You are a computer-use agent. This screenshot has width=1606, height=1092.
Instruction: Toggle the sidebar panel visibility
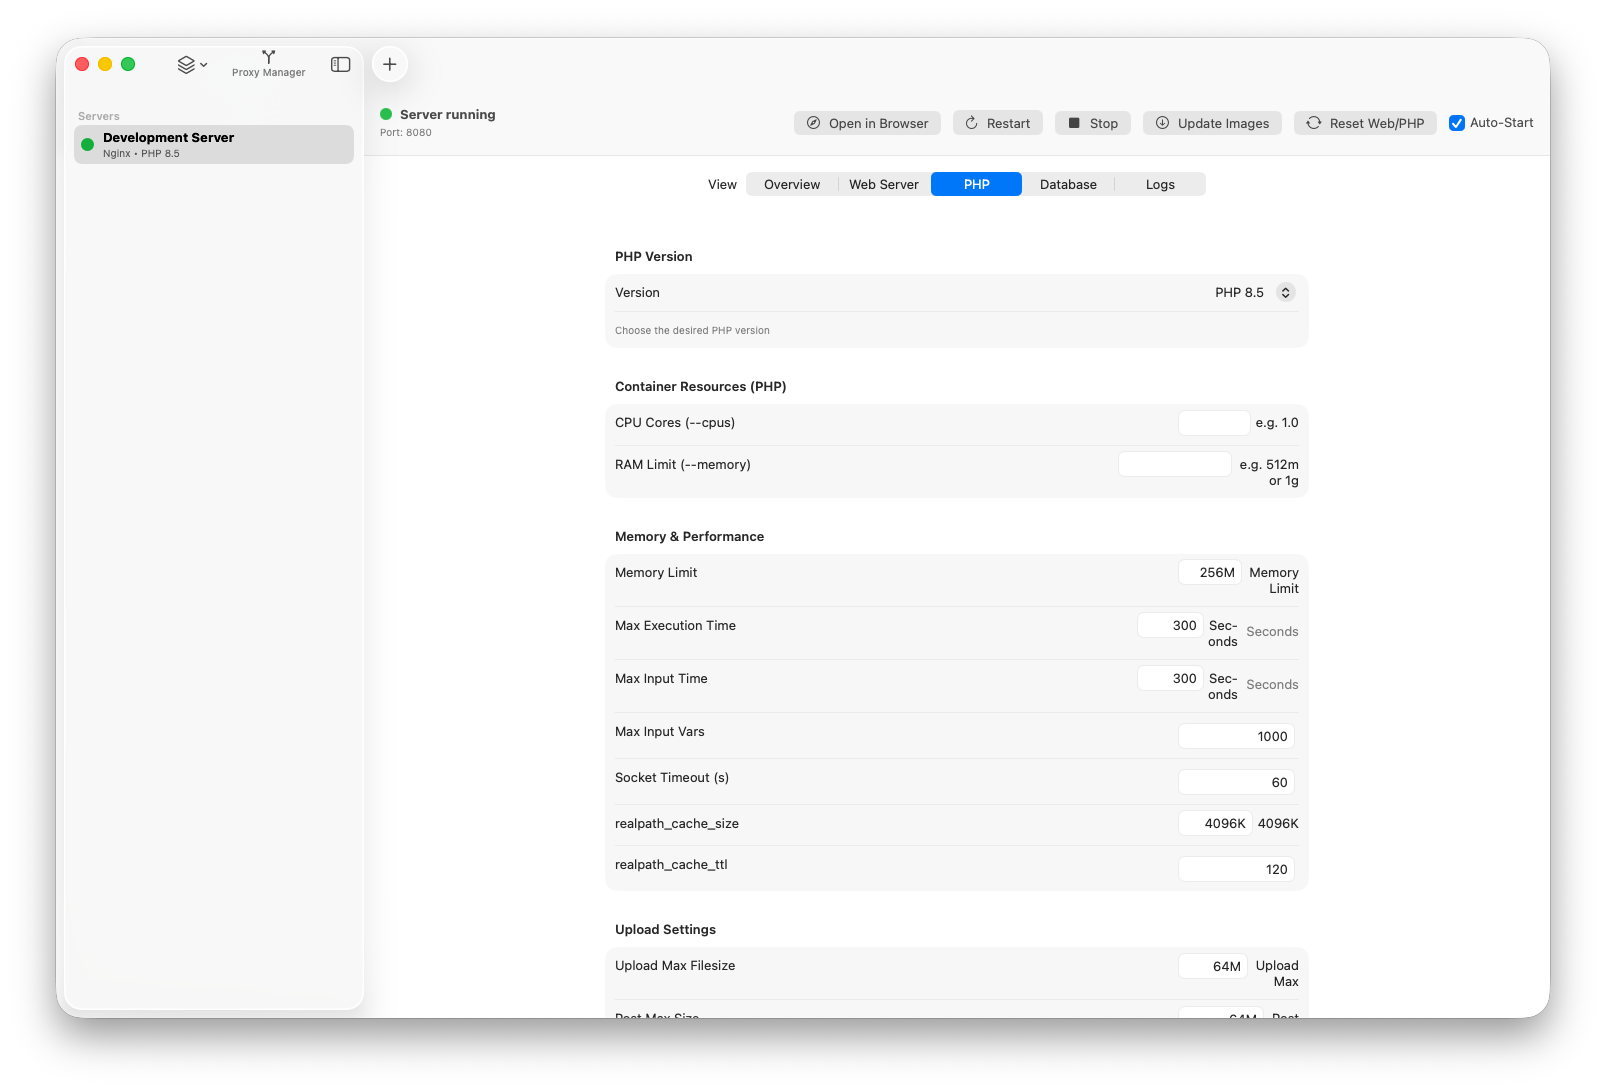[340, 63]
